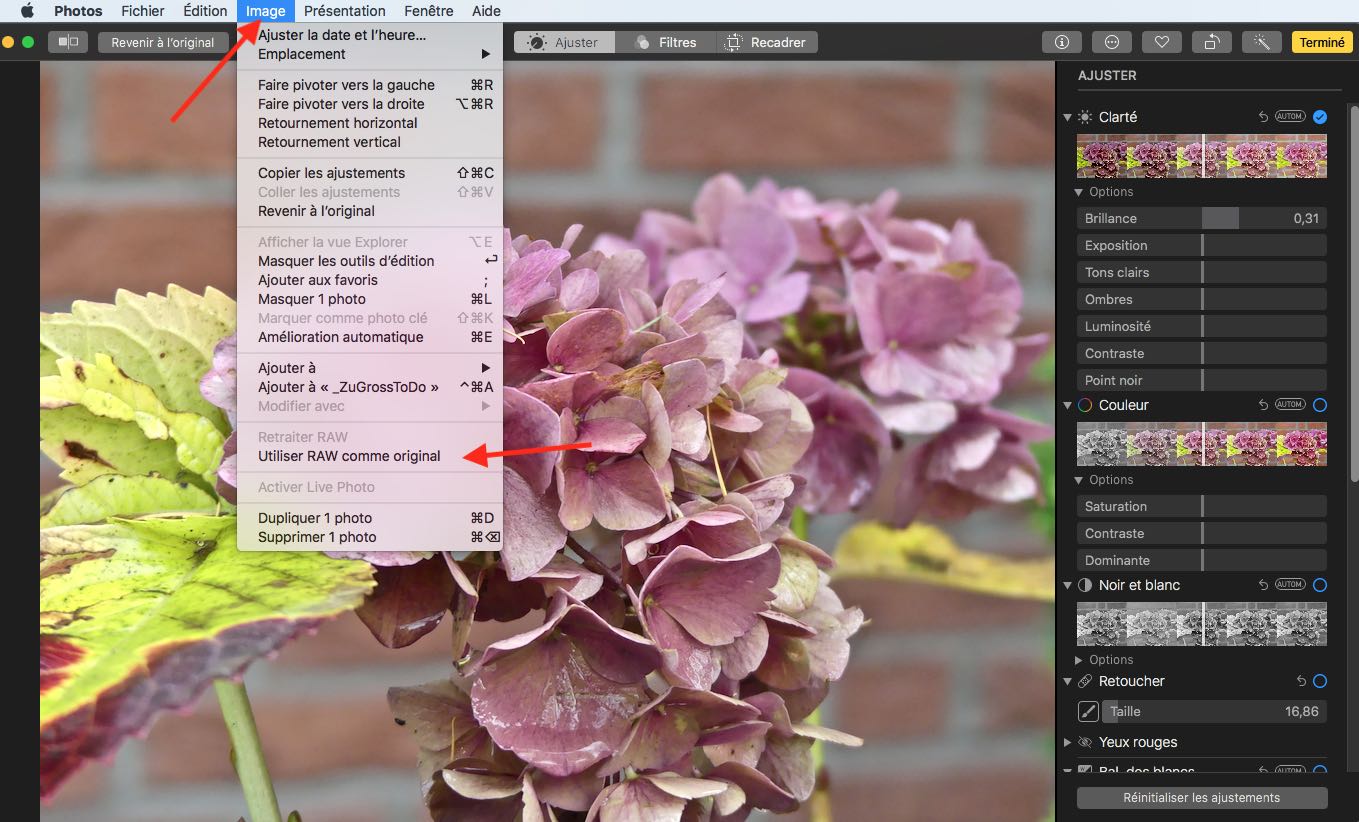Click the Dominante slider

(1202, 560)
